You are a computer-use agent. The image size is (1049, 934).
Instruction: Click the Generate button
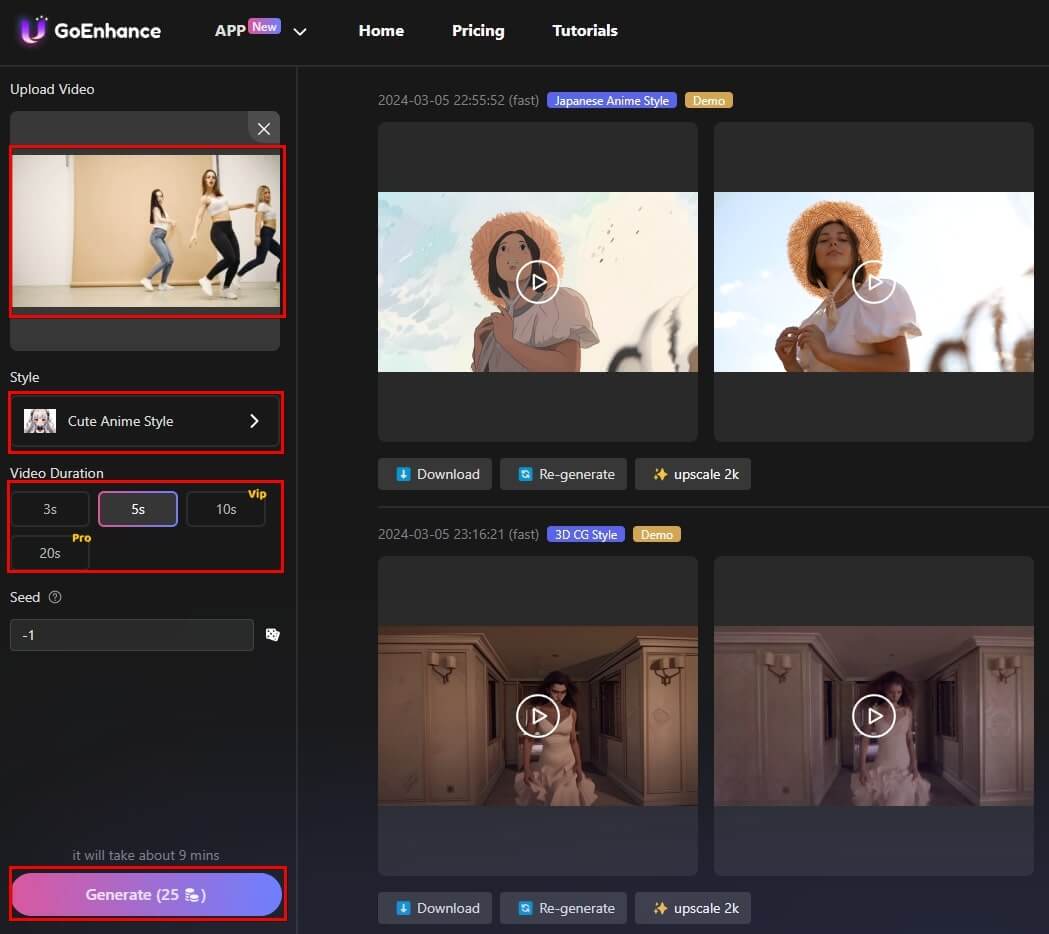coord(147,895)
